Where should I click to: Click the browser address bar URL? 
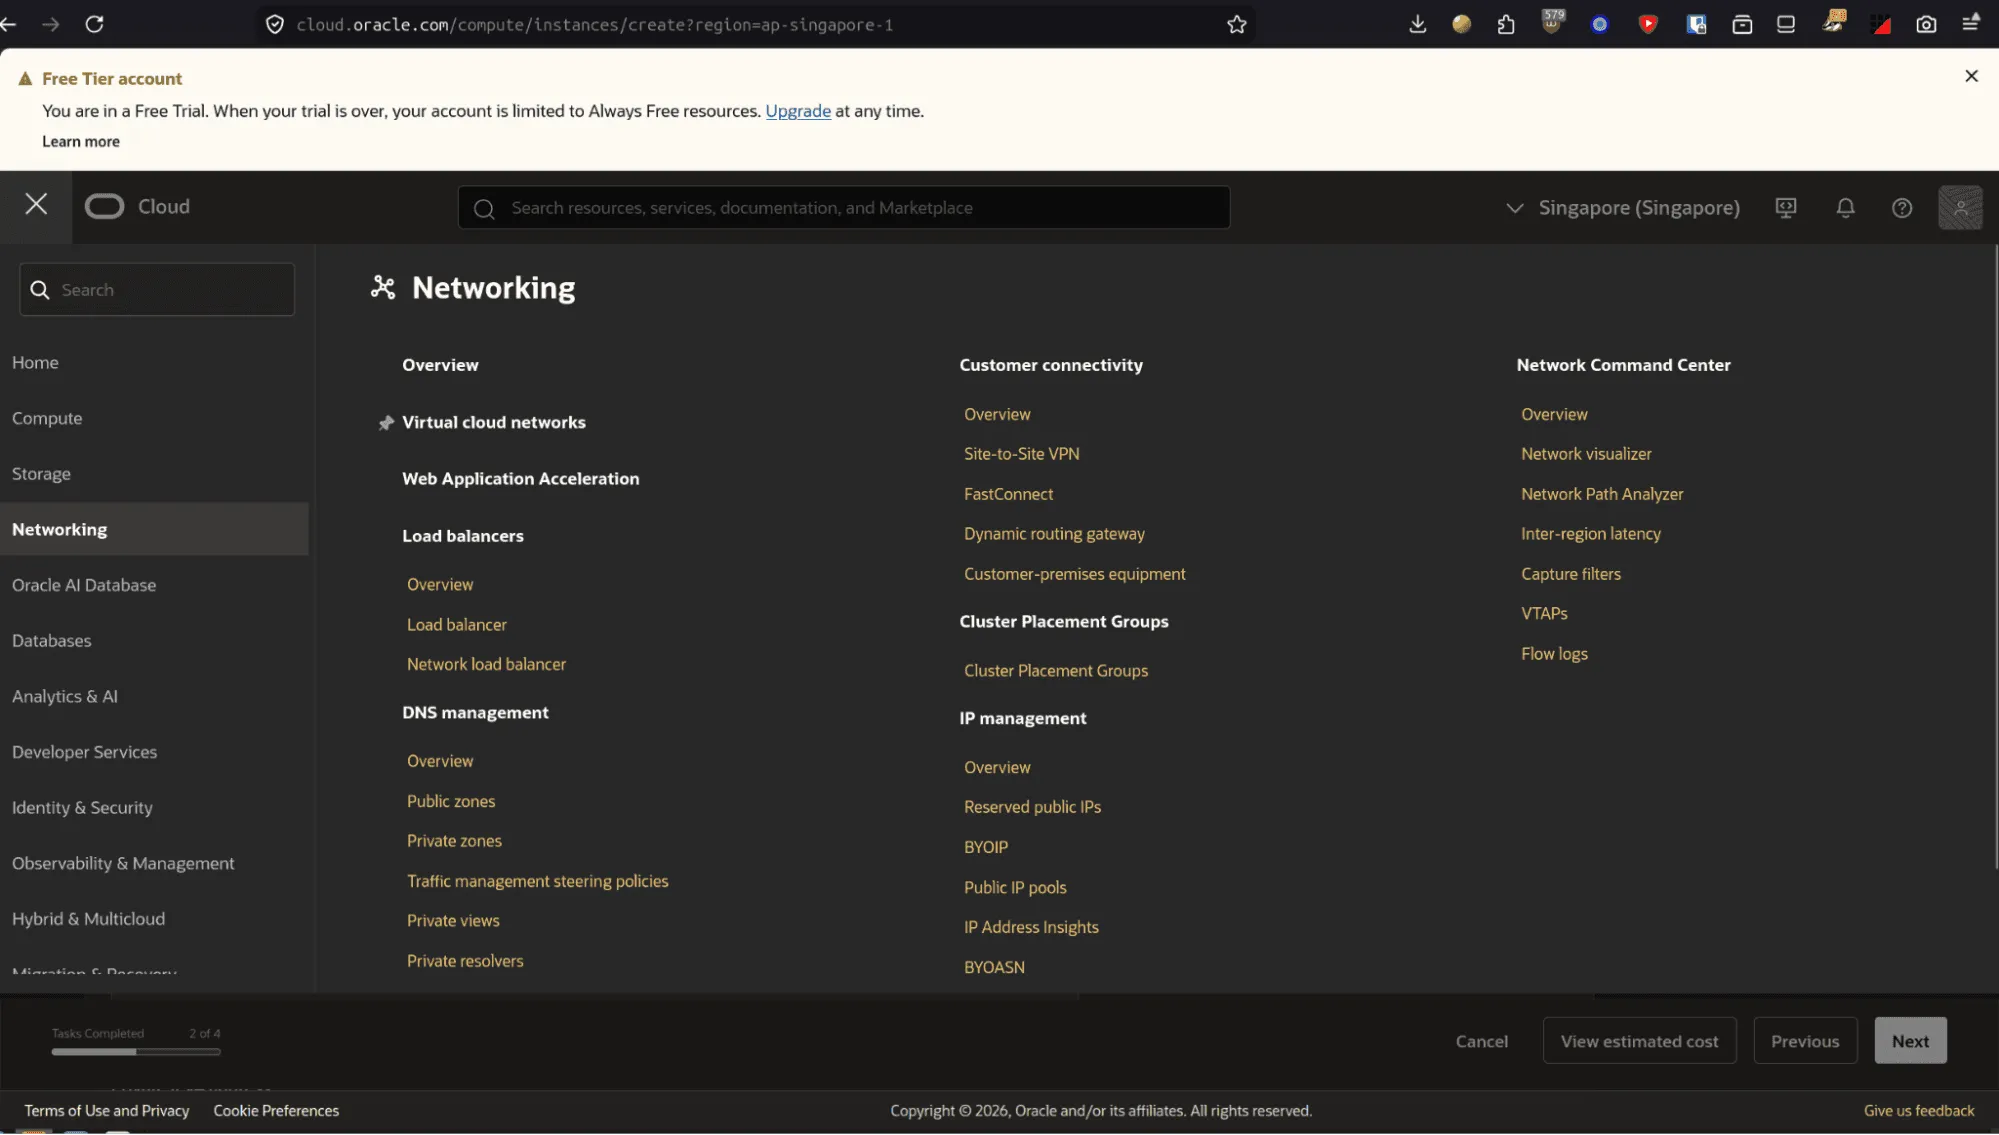pyautogui.click(x=594, y=24)
